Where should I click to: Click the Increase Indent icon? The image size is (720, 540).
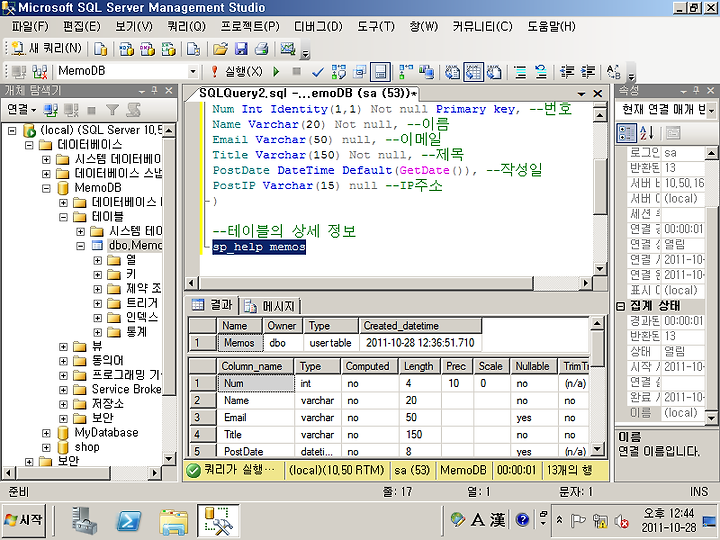(588, 72)
